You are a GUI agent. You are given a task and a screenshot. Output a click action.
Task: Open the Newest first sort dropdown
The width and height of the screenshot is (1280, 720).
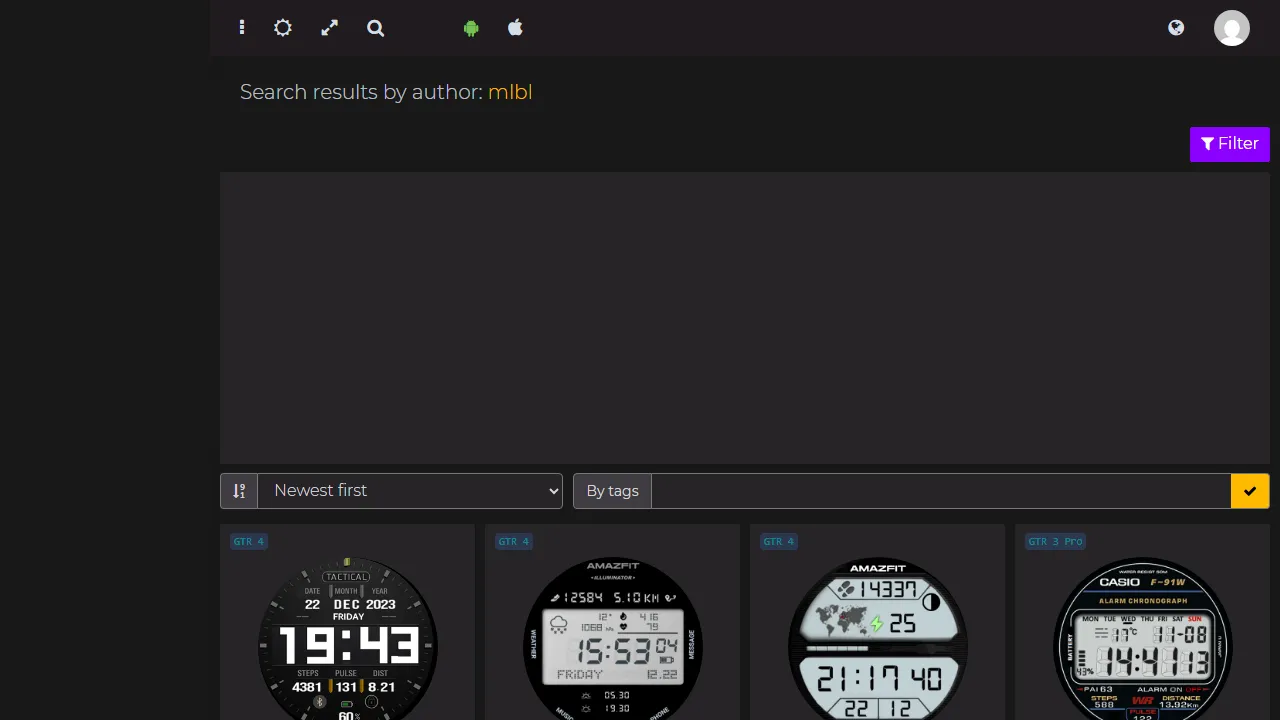coord(410,491)
